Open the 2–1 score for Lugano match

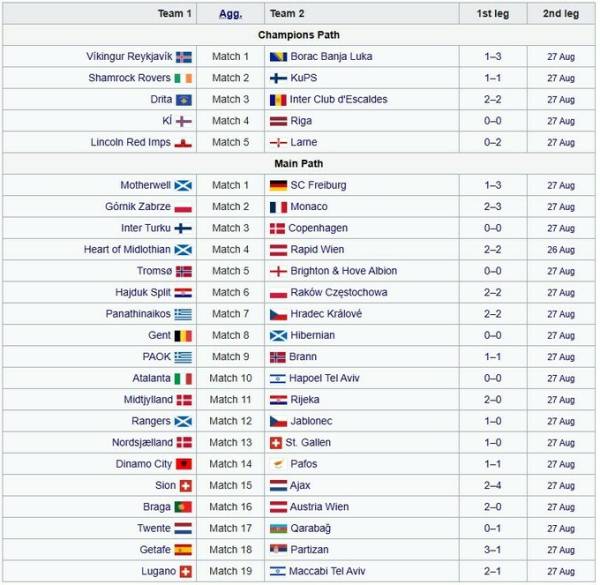[x=492, y=571]
